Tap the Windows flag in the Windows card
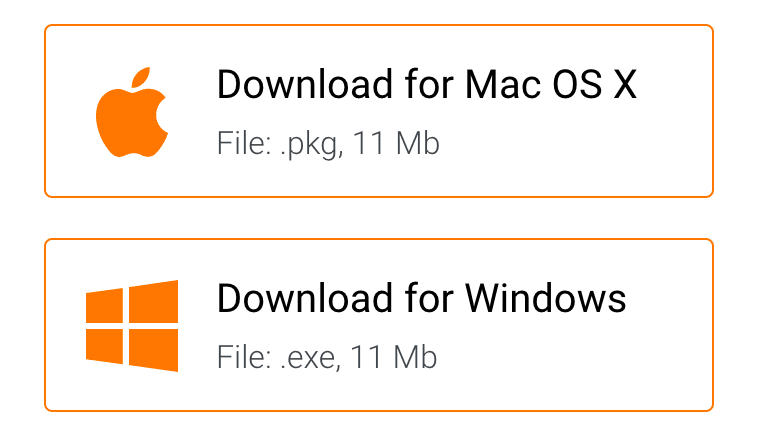 coord(131,325)
